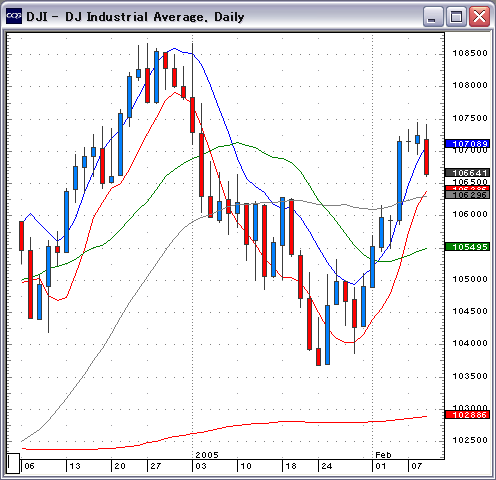Click the 13 date marker on time axis

click(x=75, y=466)
